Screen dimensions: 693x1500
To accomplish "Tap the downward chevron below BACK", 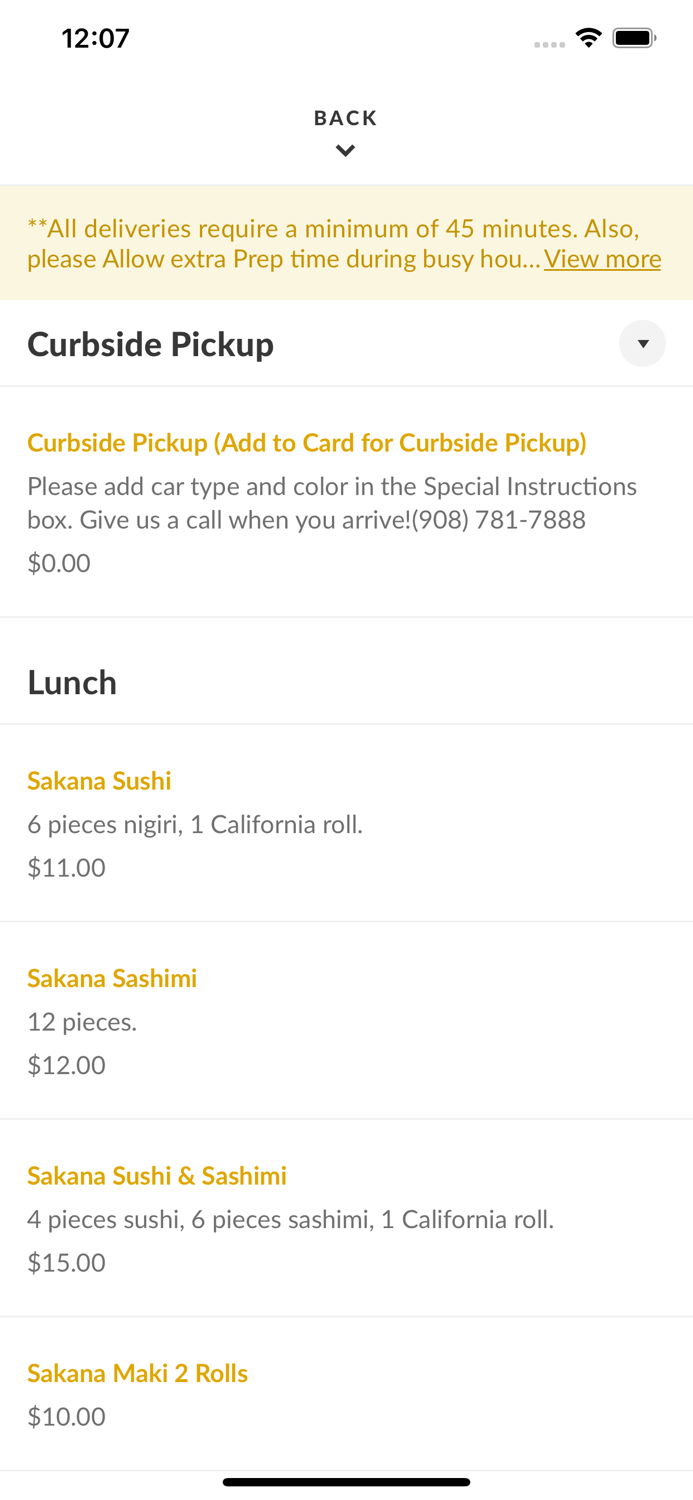I will point(345,150).
